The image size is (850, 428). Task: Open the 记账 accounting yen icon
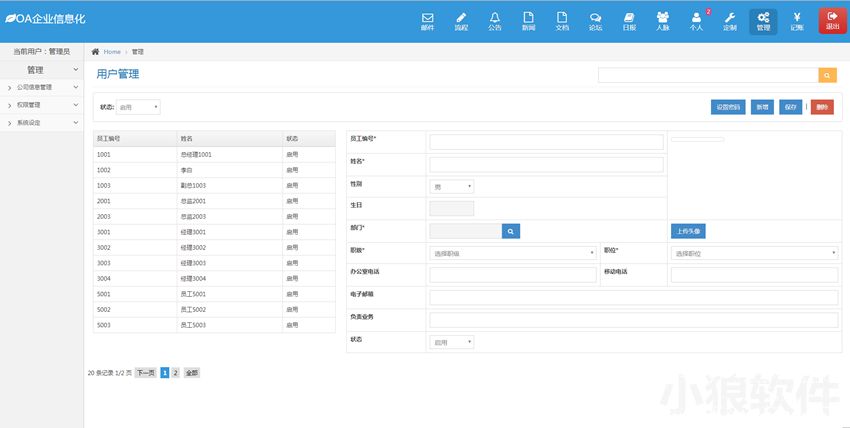click(797, 21)
